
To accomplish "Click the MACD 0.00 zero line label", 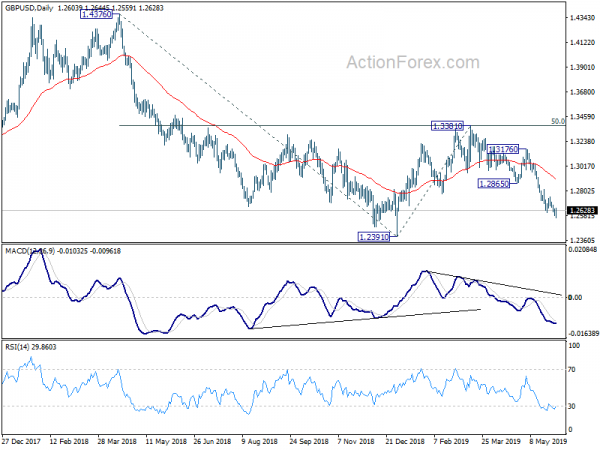I will coord(575,297).
